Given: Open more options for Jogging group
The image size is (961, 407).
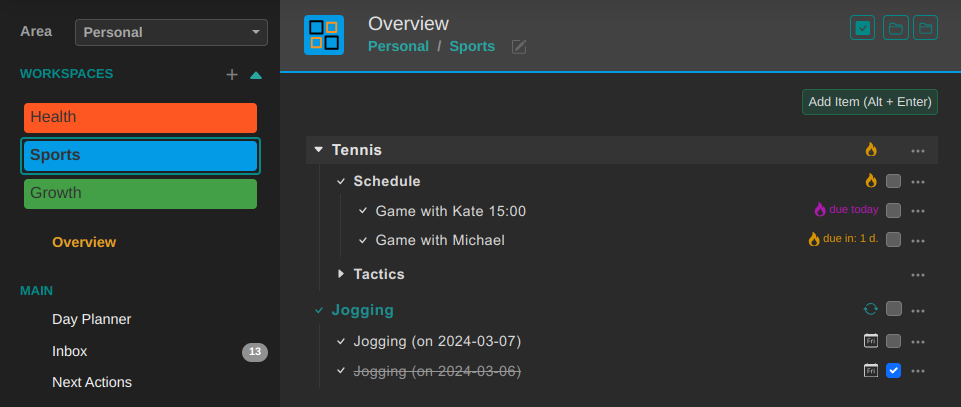Looking at the screenshot, I should tap(917, 311).
